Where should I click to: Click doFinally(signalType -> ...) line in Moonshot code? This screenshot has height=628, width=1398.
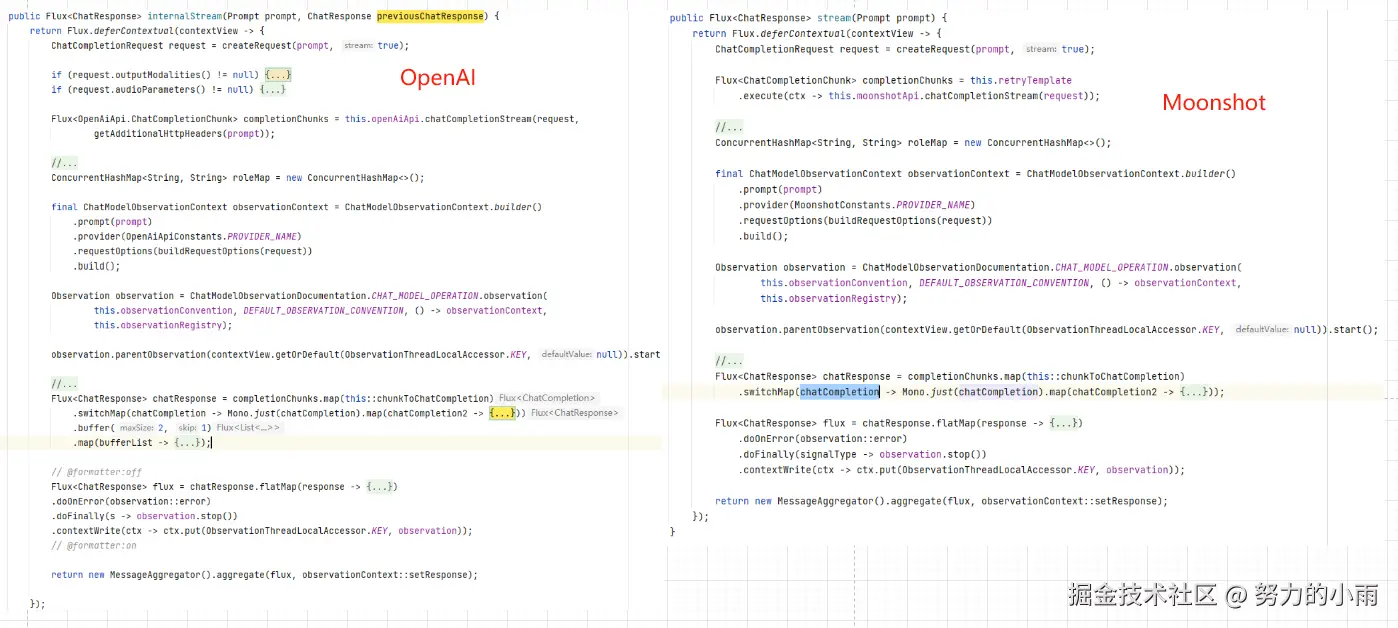(863, 454)
